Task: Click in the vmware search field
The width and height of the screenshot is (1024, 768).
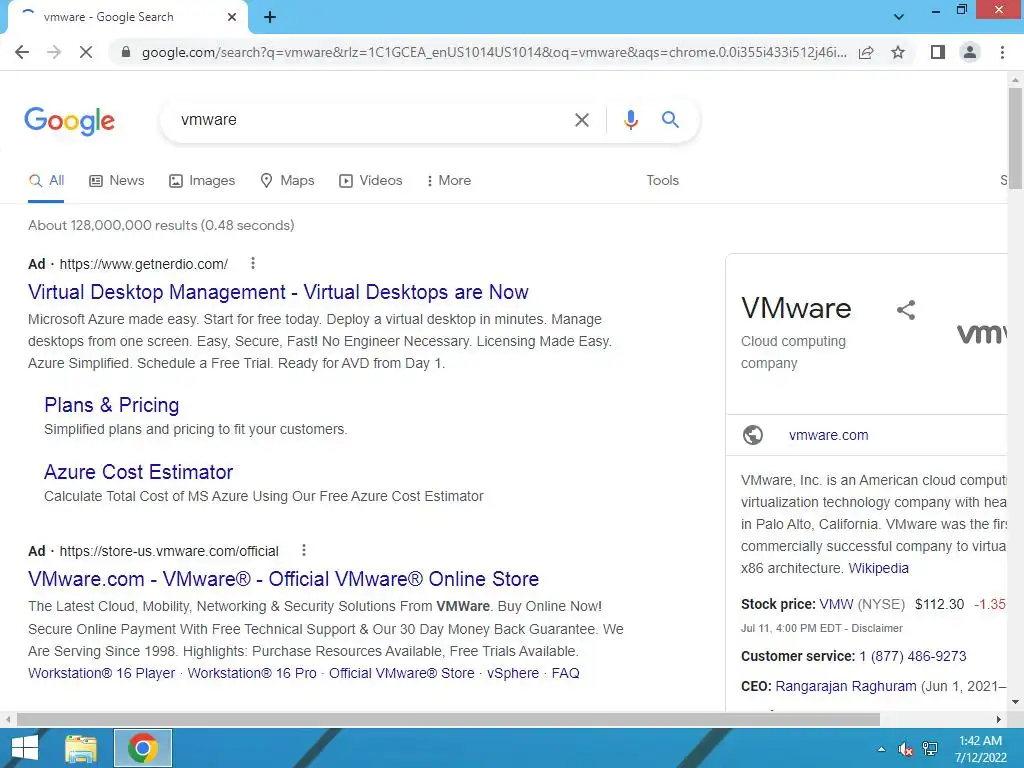Action: point(366,120)
